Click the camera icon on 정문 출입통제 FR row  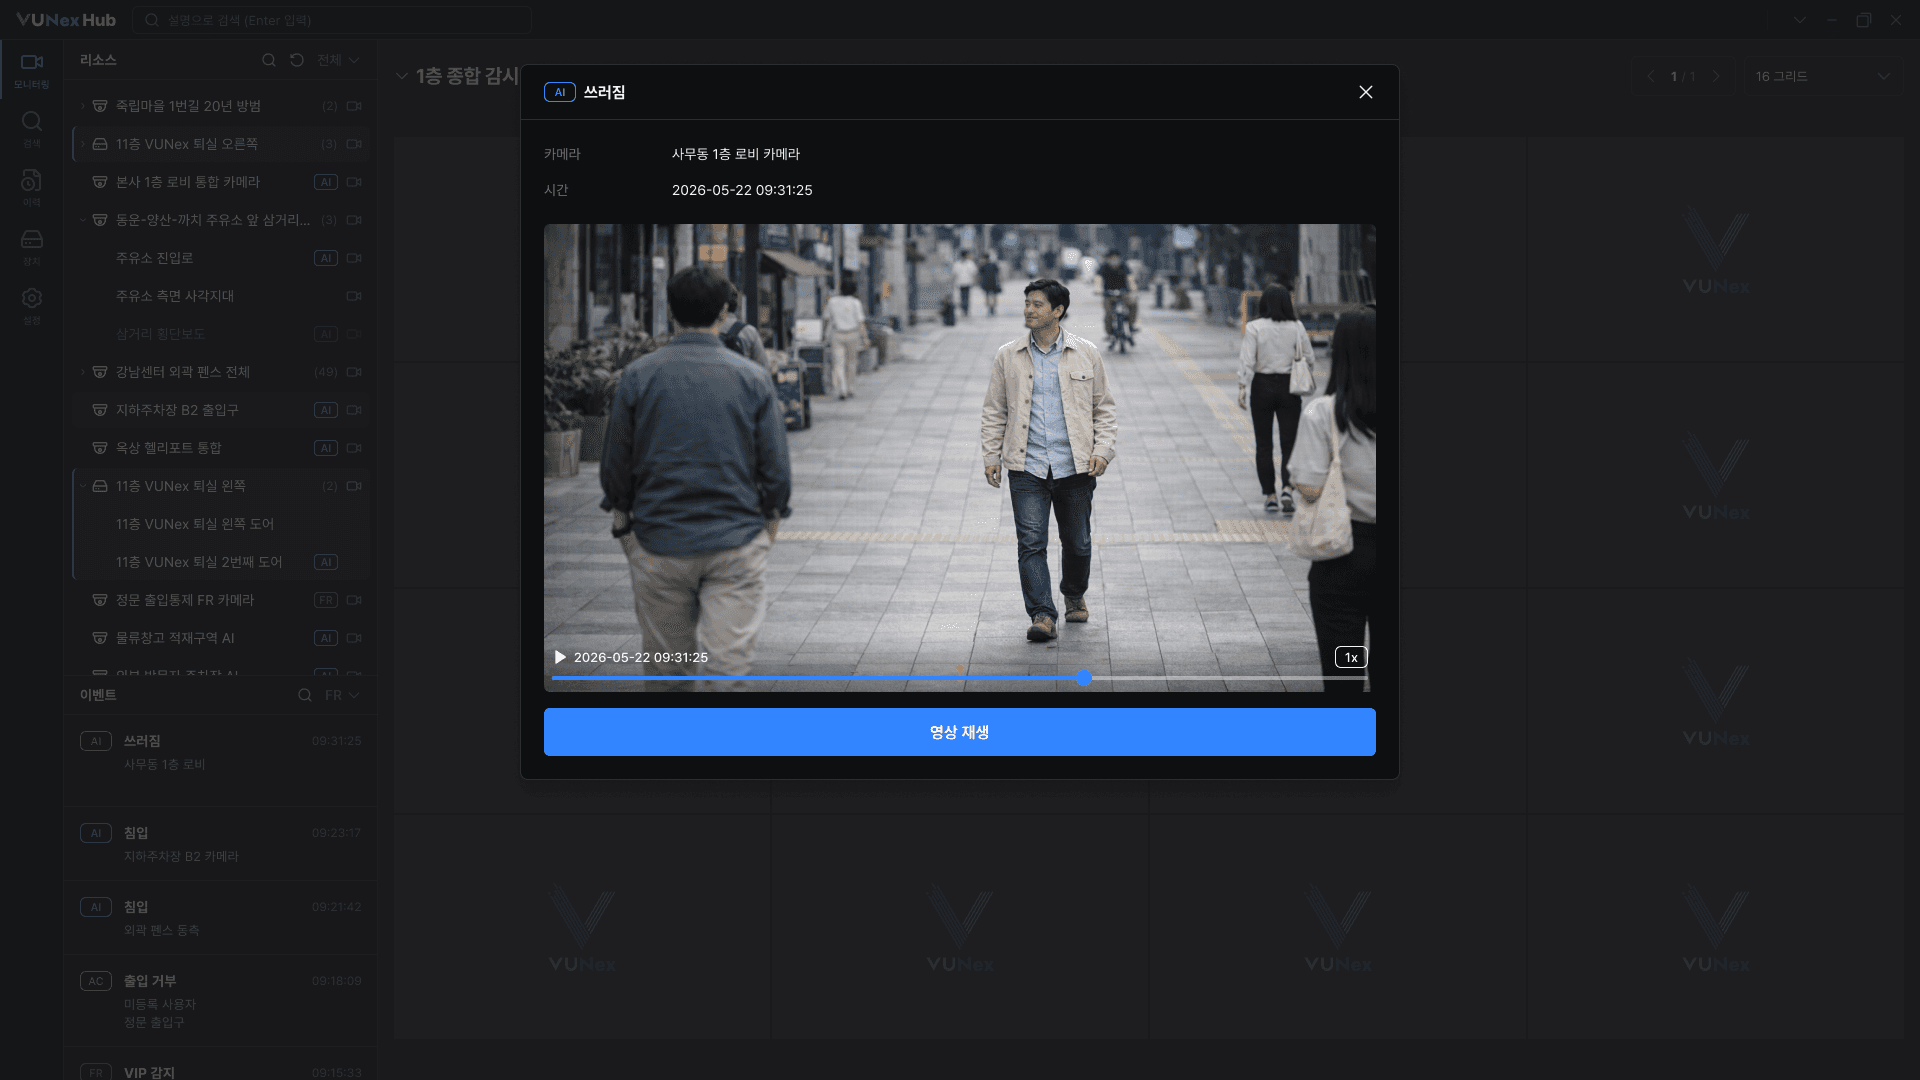(354, 600)
